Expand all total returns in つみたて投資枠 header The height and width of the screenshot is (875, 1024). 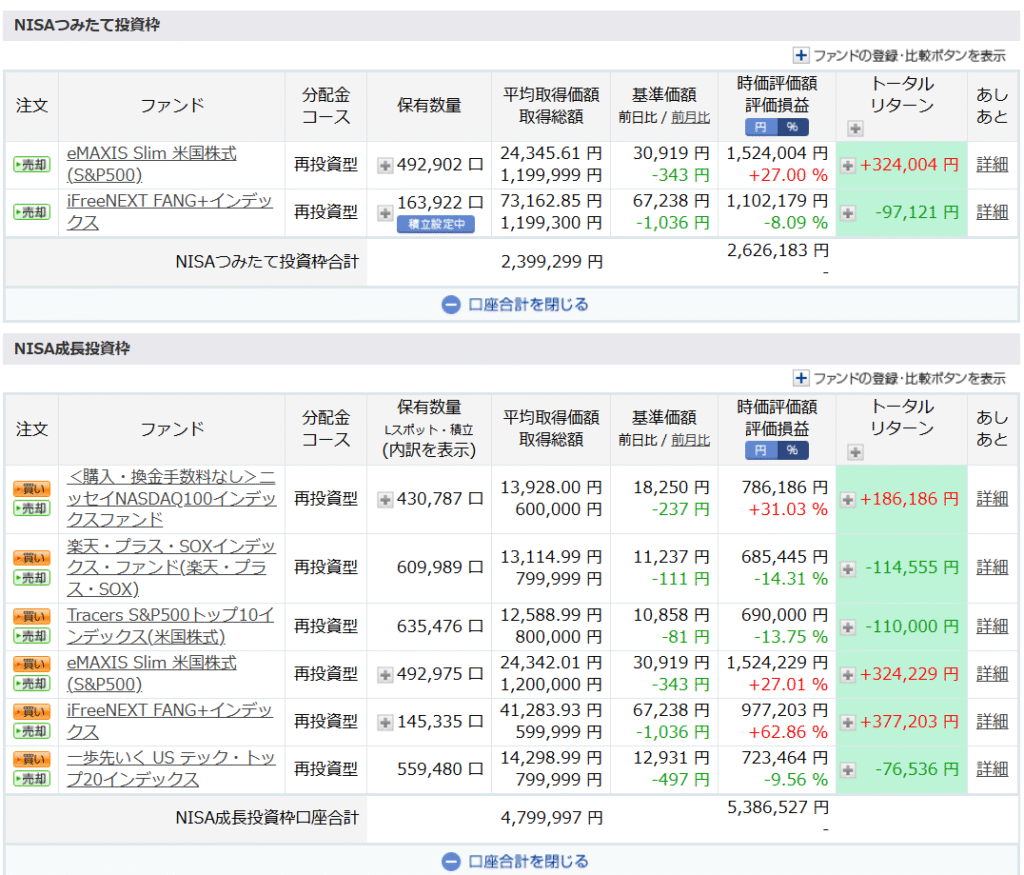[x=856, y=128]
